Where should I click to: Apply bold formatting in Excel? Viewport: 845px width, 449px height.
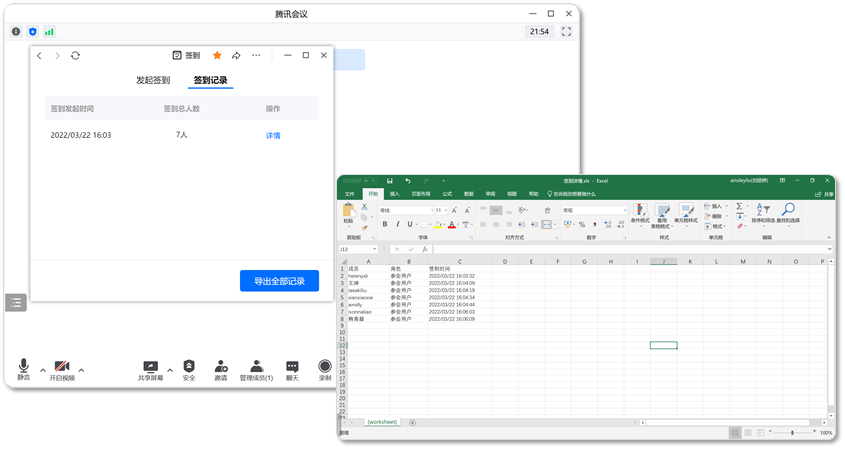(385, 224)
